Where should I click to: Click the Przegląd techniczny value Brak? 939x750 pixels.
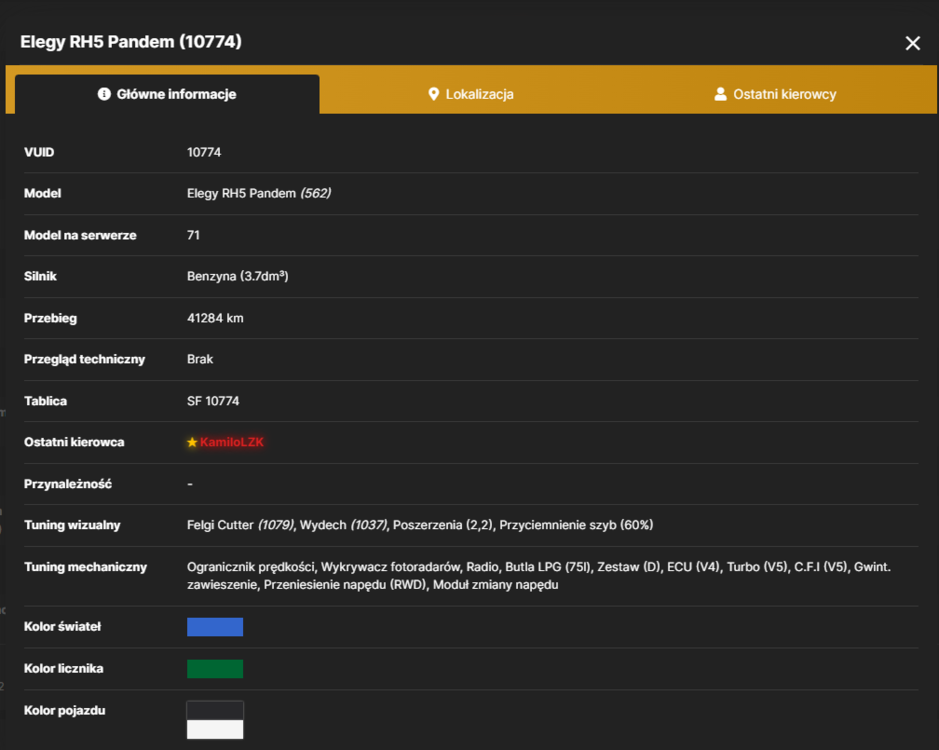coord(200,359)
